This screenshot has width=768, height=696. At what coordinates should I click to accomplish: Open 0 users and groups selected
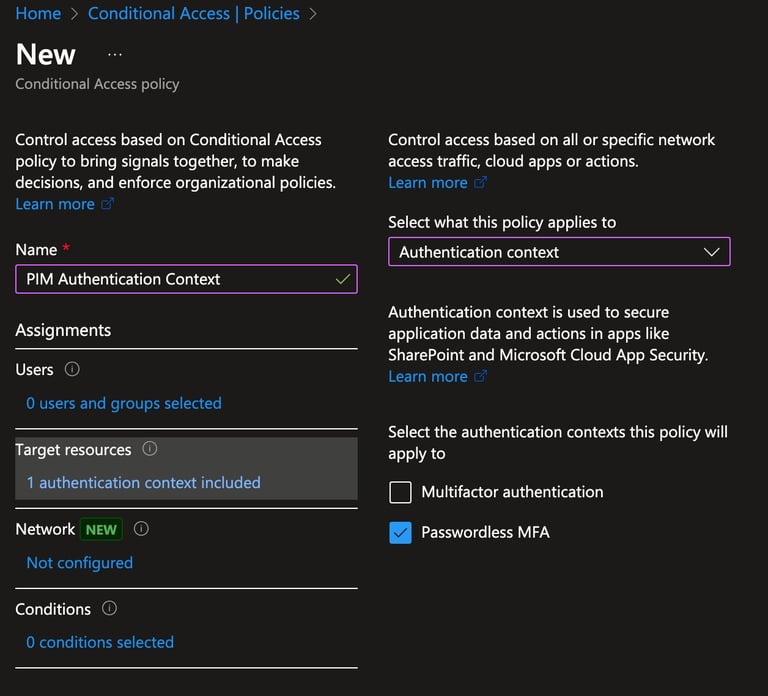(x=124, y=403)
